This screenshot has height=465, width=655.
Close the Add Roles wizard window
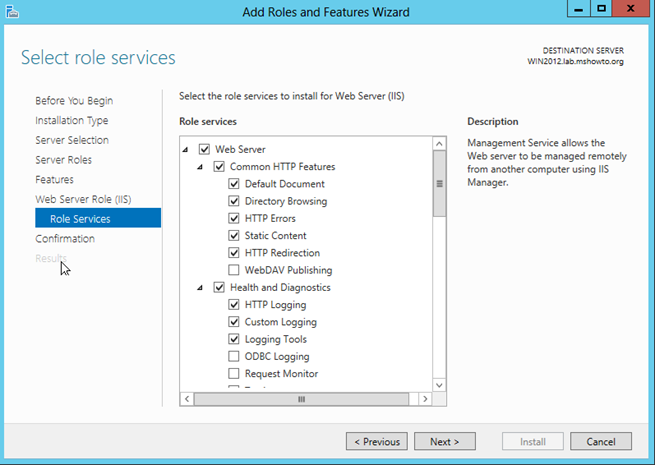tap(631, 8)
